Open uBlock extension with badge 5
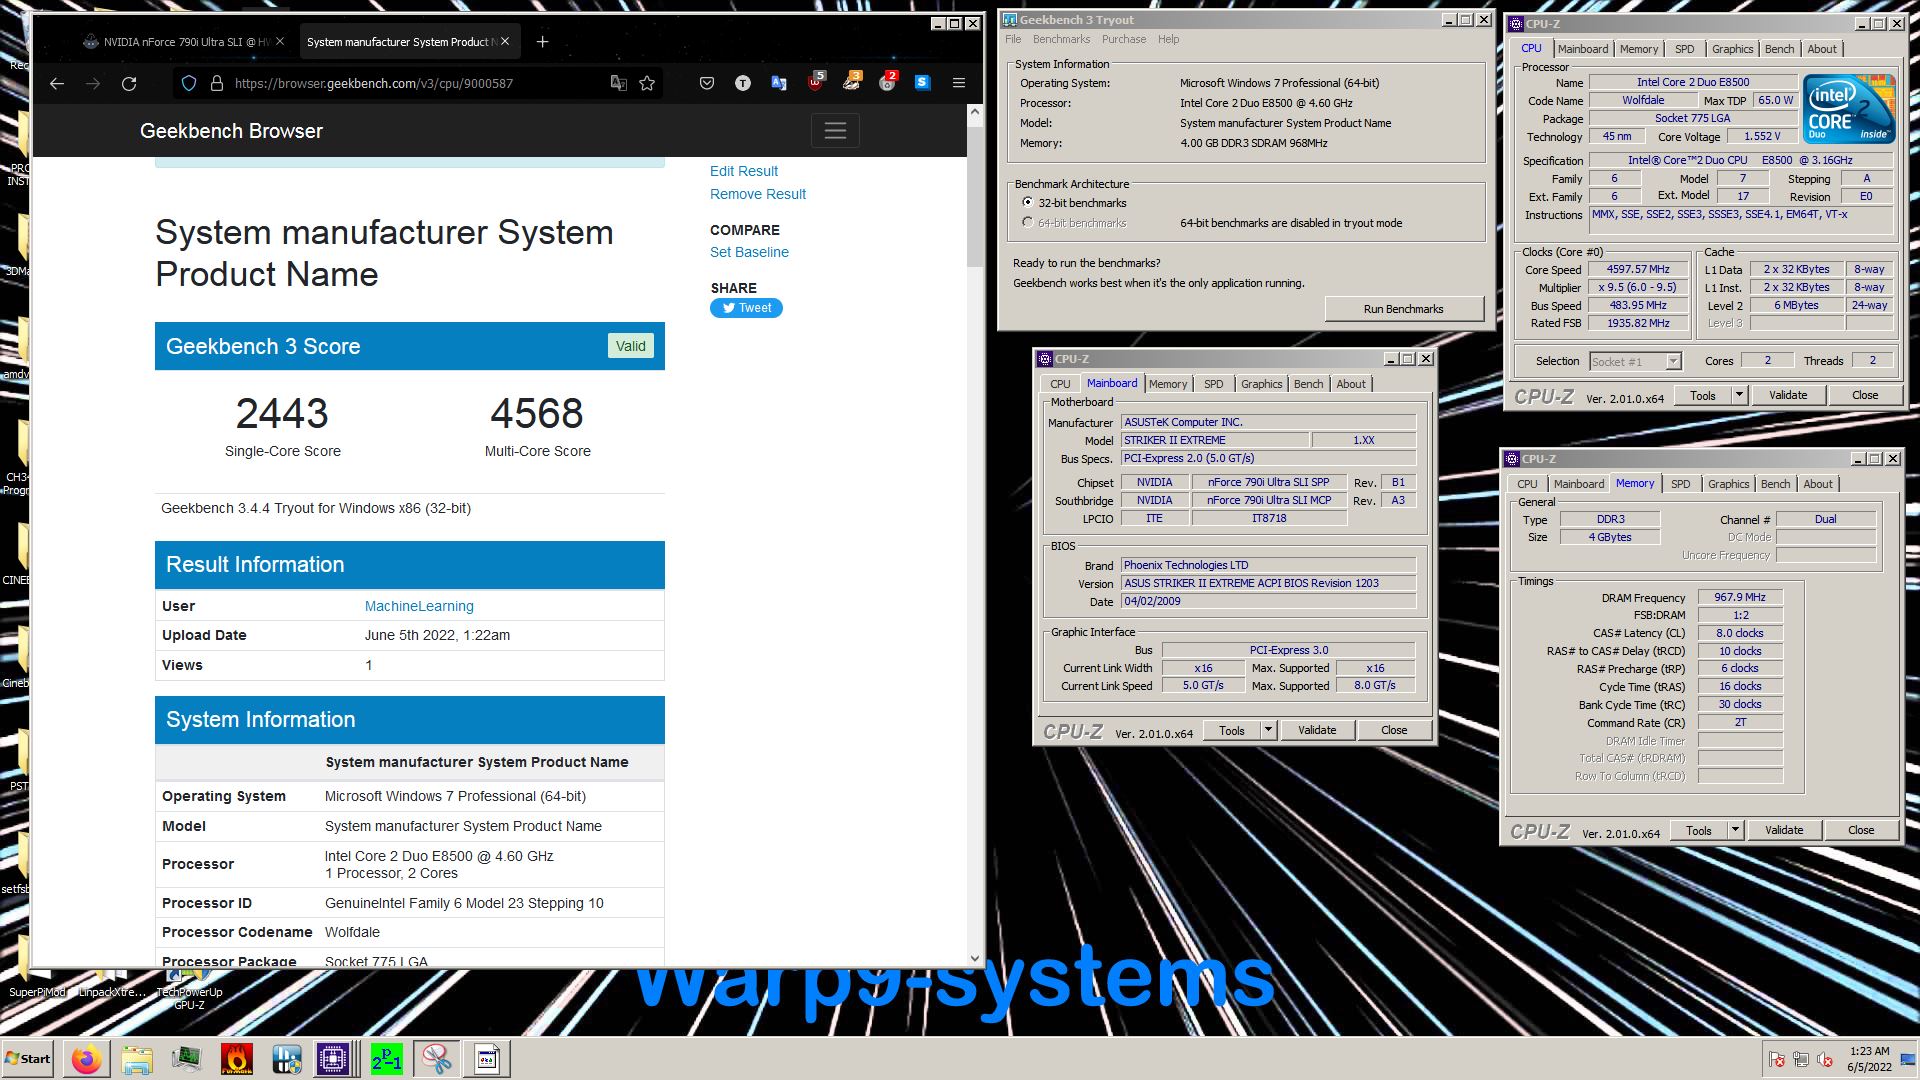Screen dimensions: 1920x1080 pos(816,82)
